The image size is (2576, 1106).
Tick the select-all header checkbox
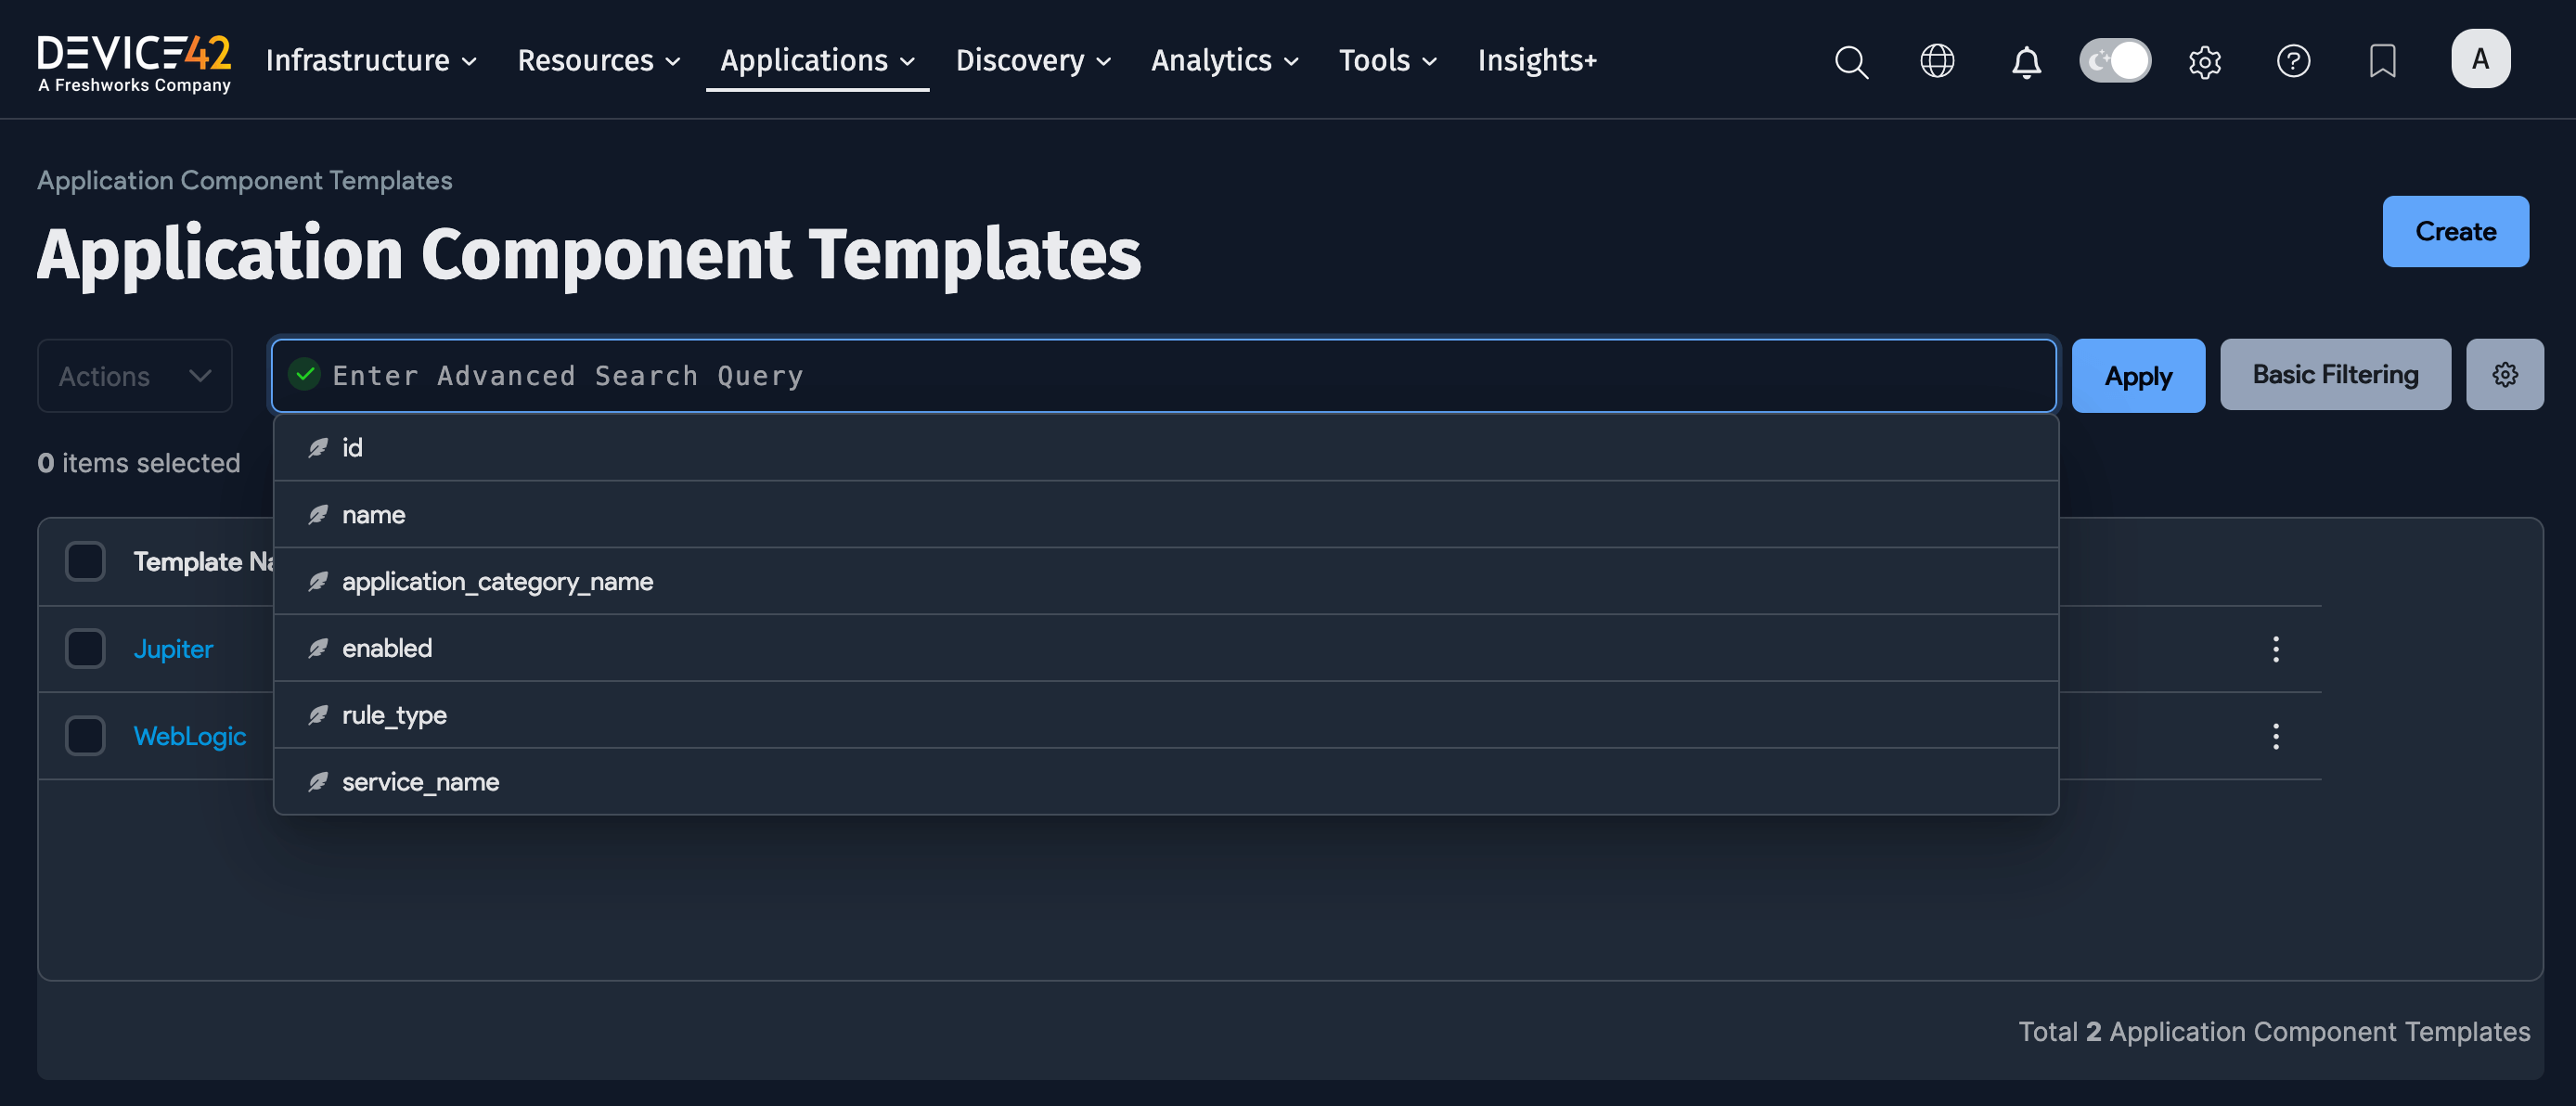click(x=85, y=562)
